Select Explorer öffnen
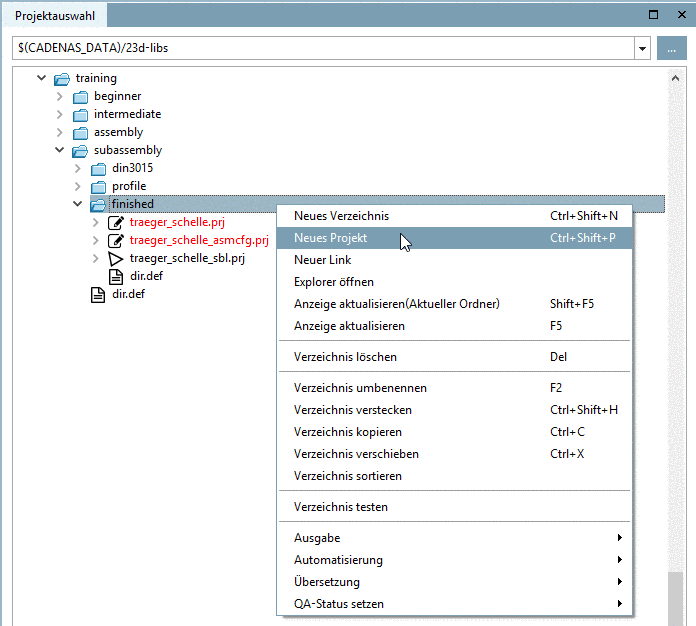 click(454, 282)
